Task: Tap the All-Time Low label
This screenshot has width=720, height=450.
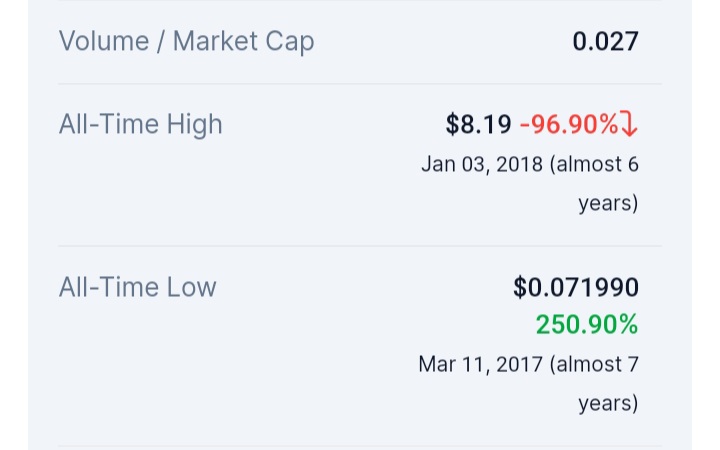Action: point(137,288)
